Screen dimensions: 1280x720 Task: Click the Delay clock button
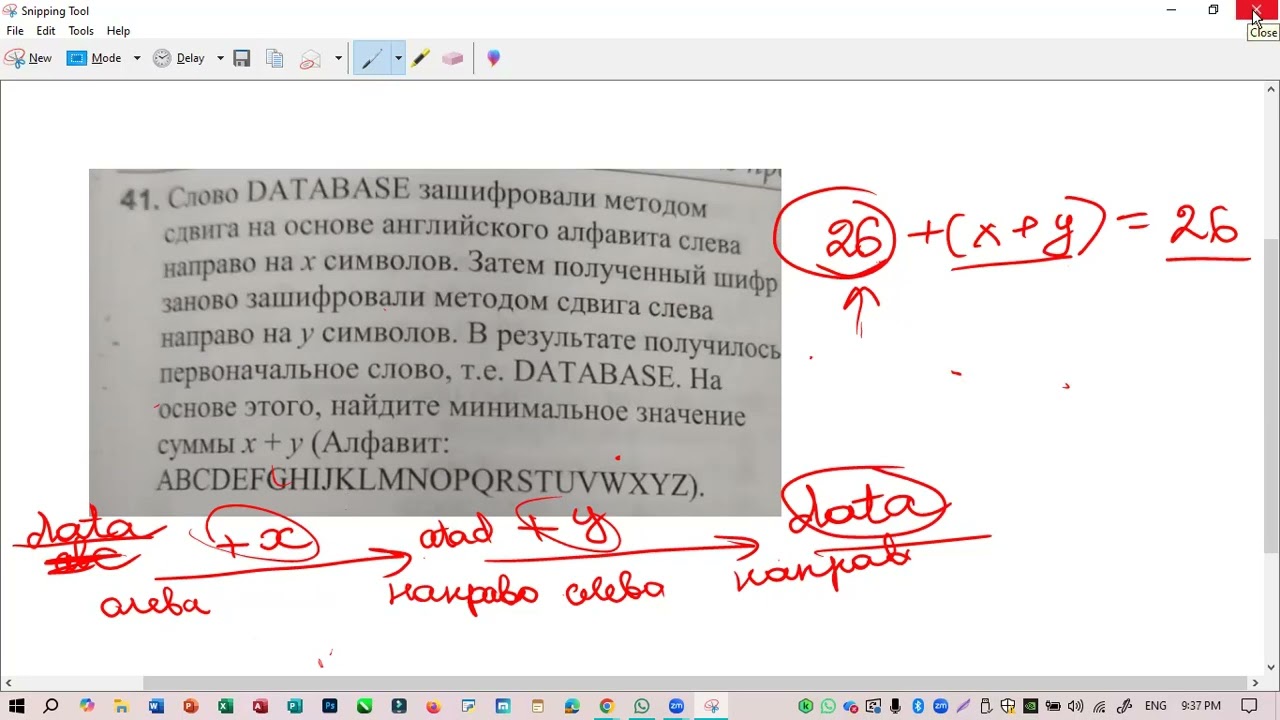point(178,58)
